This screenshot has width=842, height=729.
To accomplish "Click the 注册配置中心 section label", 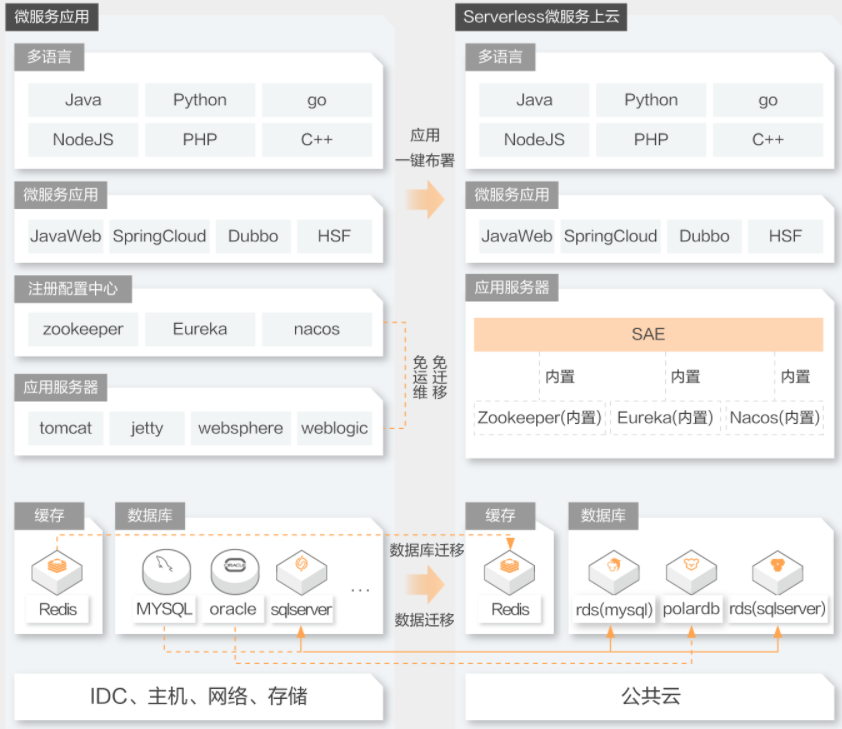I will point(73,289).
